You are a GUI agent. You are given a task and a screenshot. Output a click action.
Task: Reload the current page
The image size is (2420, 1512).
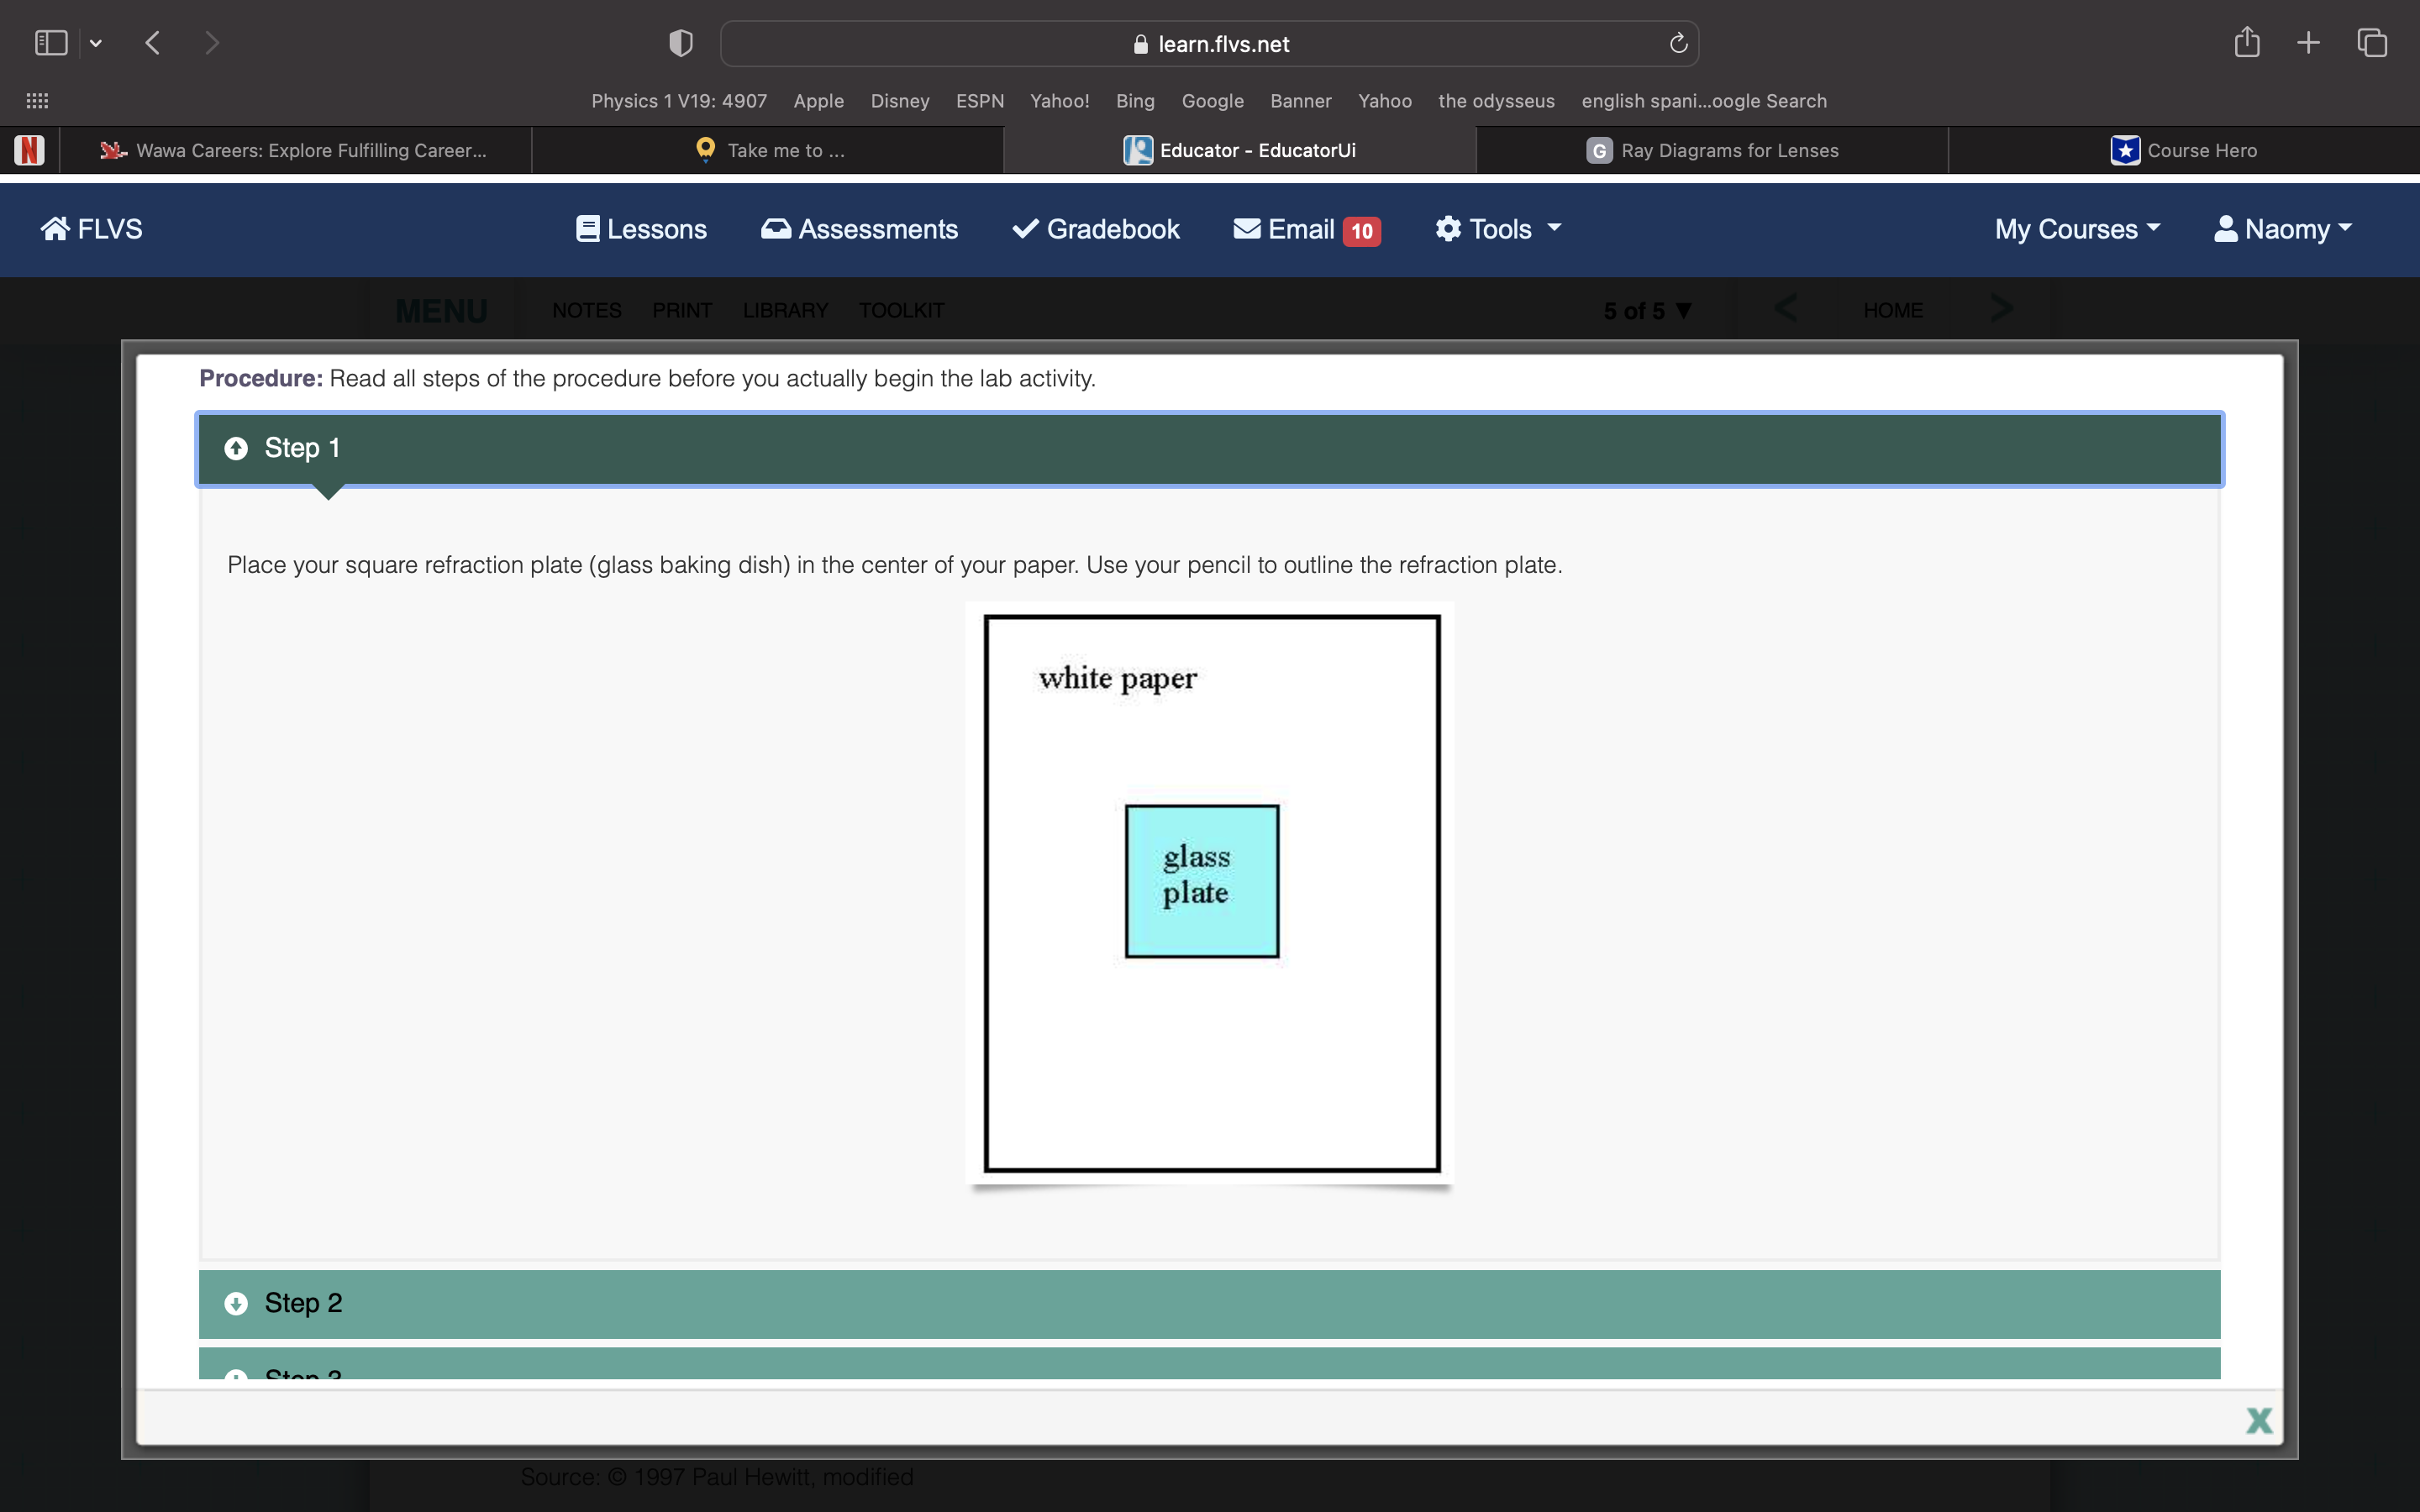pyautogui.click(x=1676, y=43)
